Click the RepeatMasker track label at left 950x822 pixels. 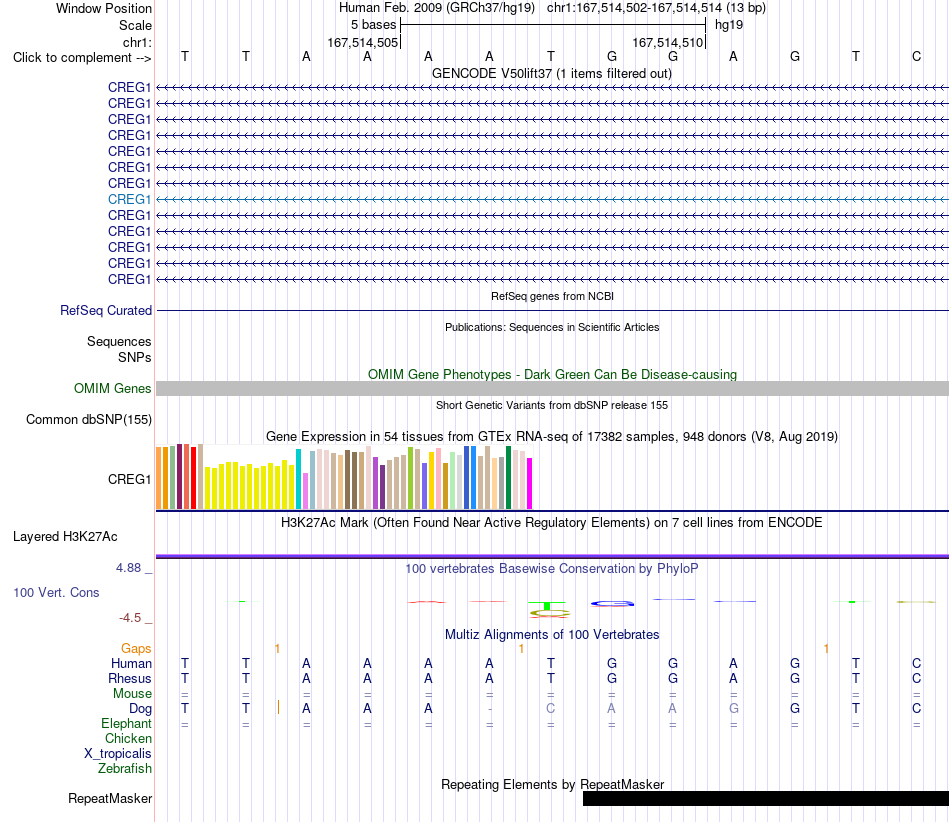pos(110,798)
